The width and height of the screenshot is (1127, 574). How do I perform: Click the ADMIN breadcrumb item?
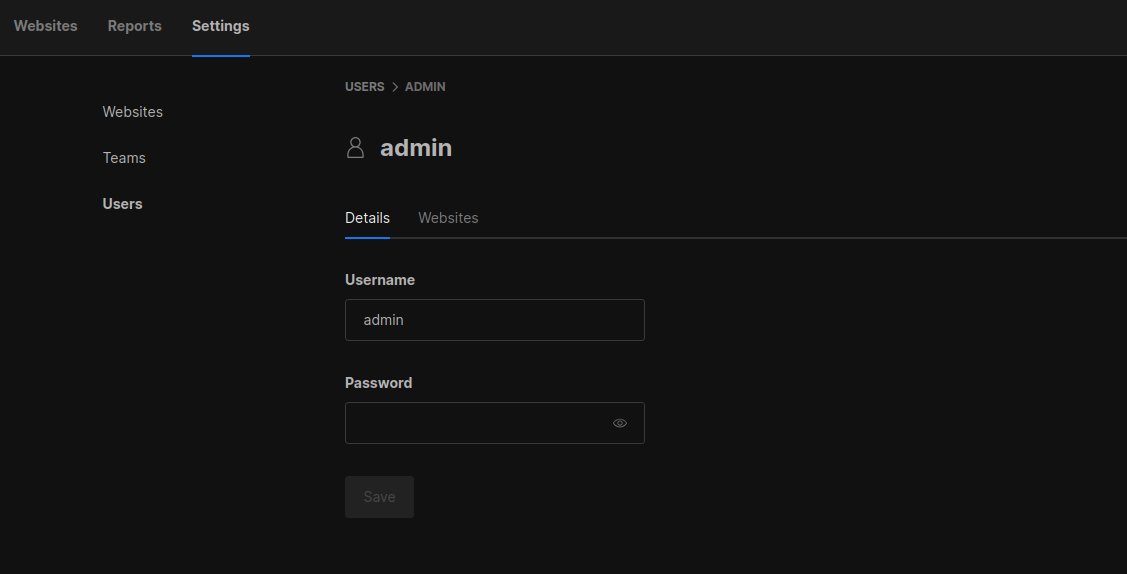pos(425,87)
